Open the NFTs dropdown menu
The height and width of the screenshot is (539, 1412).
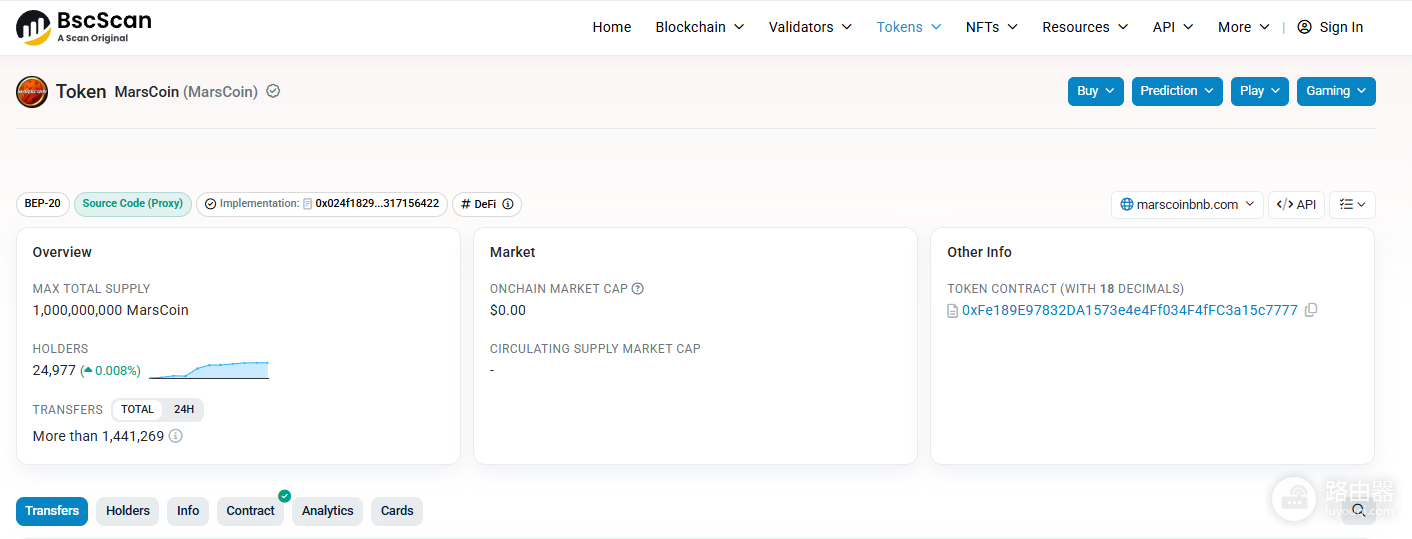click(x=991, y=27)
